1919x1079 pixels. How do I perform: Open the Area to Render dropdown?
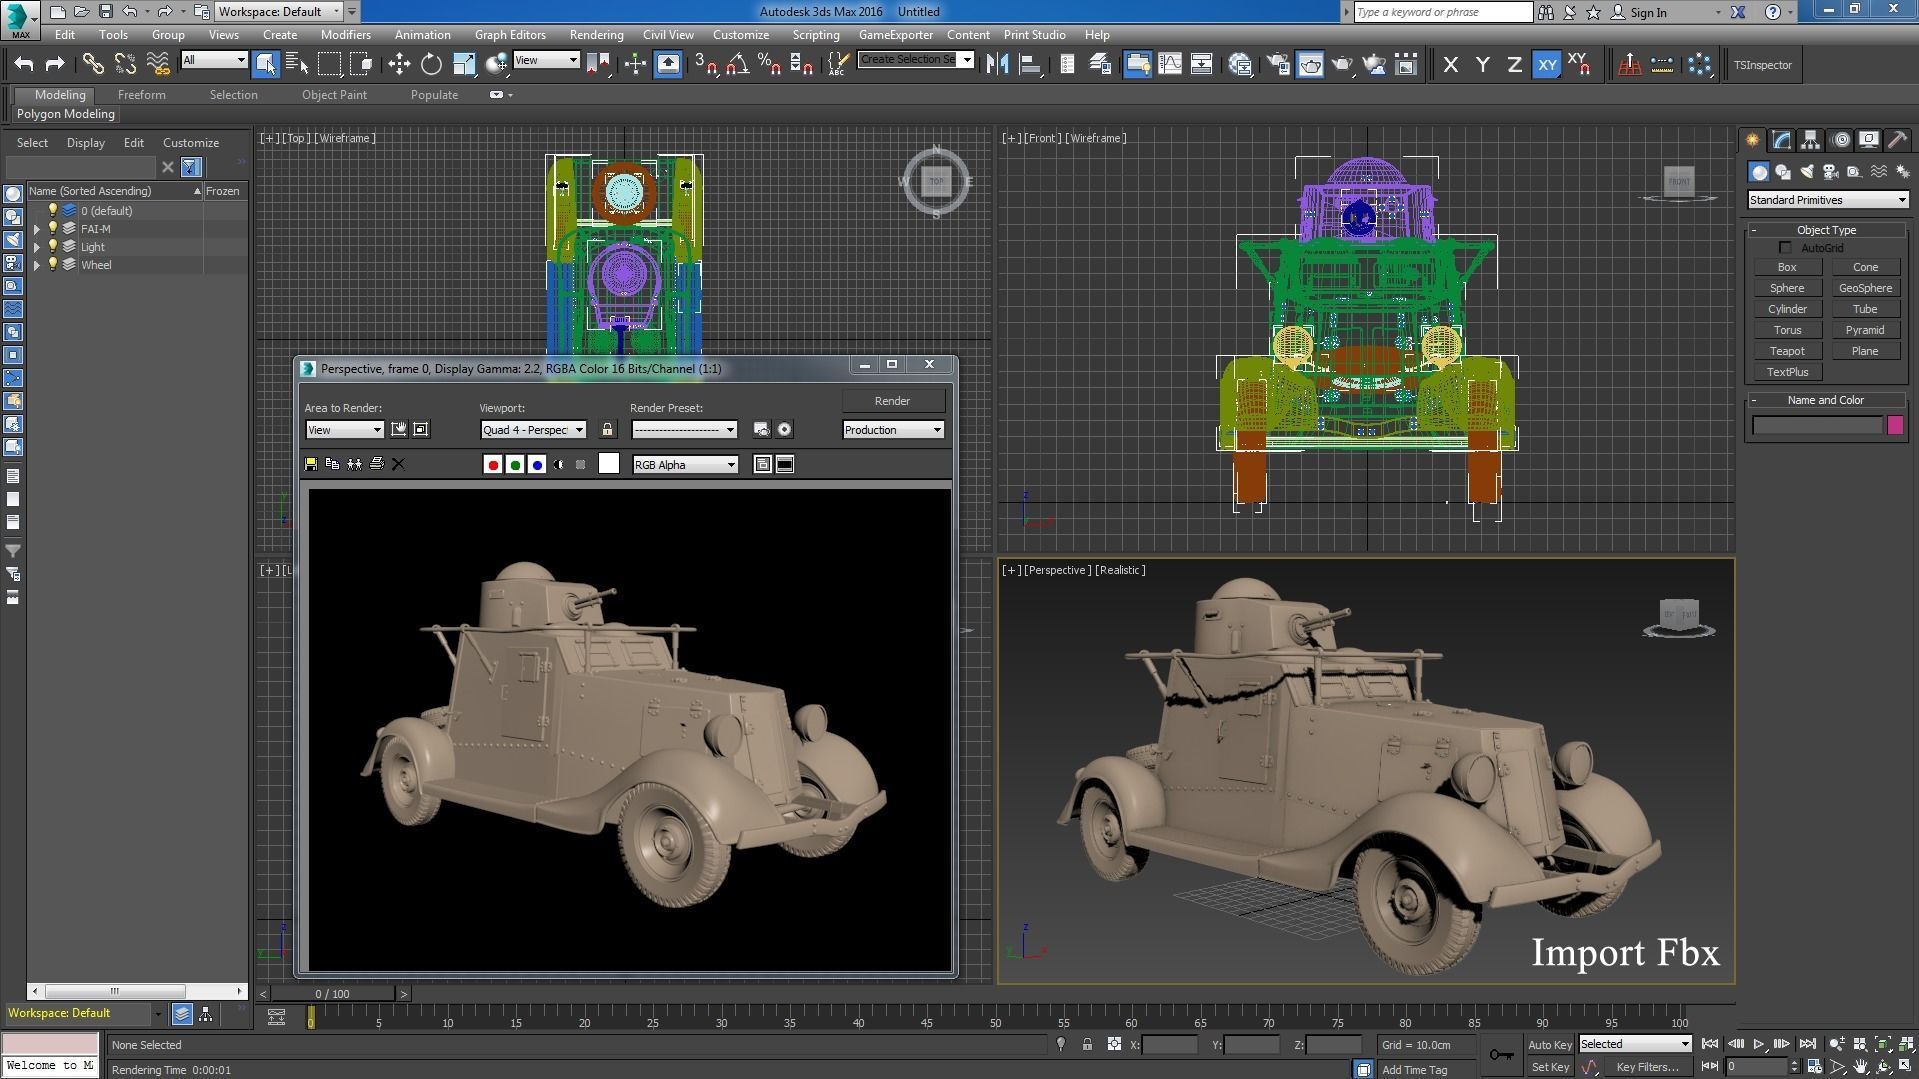click(x=344, y=430)
